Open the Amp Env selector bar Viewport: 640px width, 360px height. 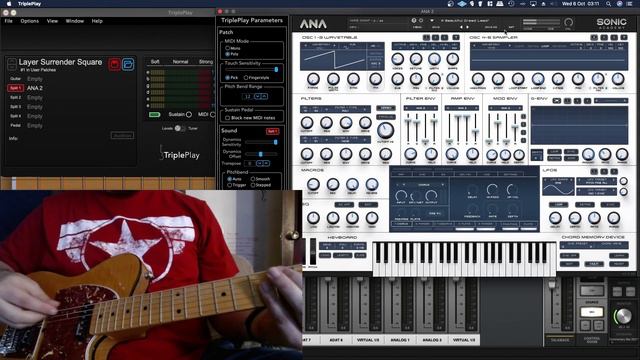pyautogui.click(x=462, y=108)
